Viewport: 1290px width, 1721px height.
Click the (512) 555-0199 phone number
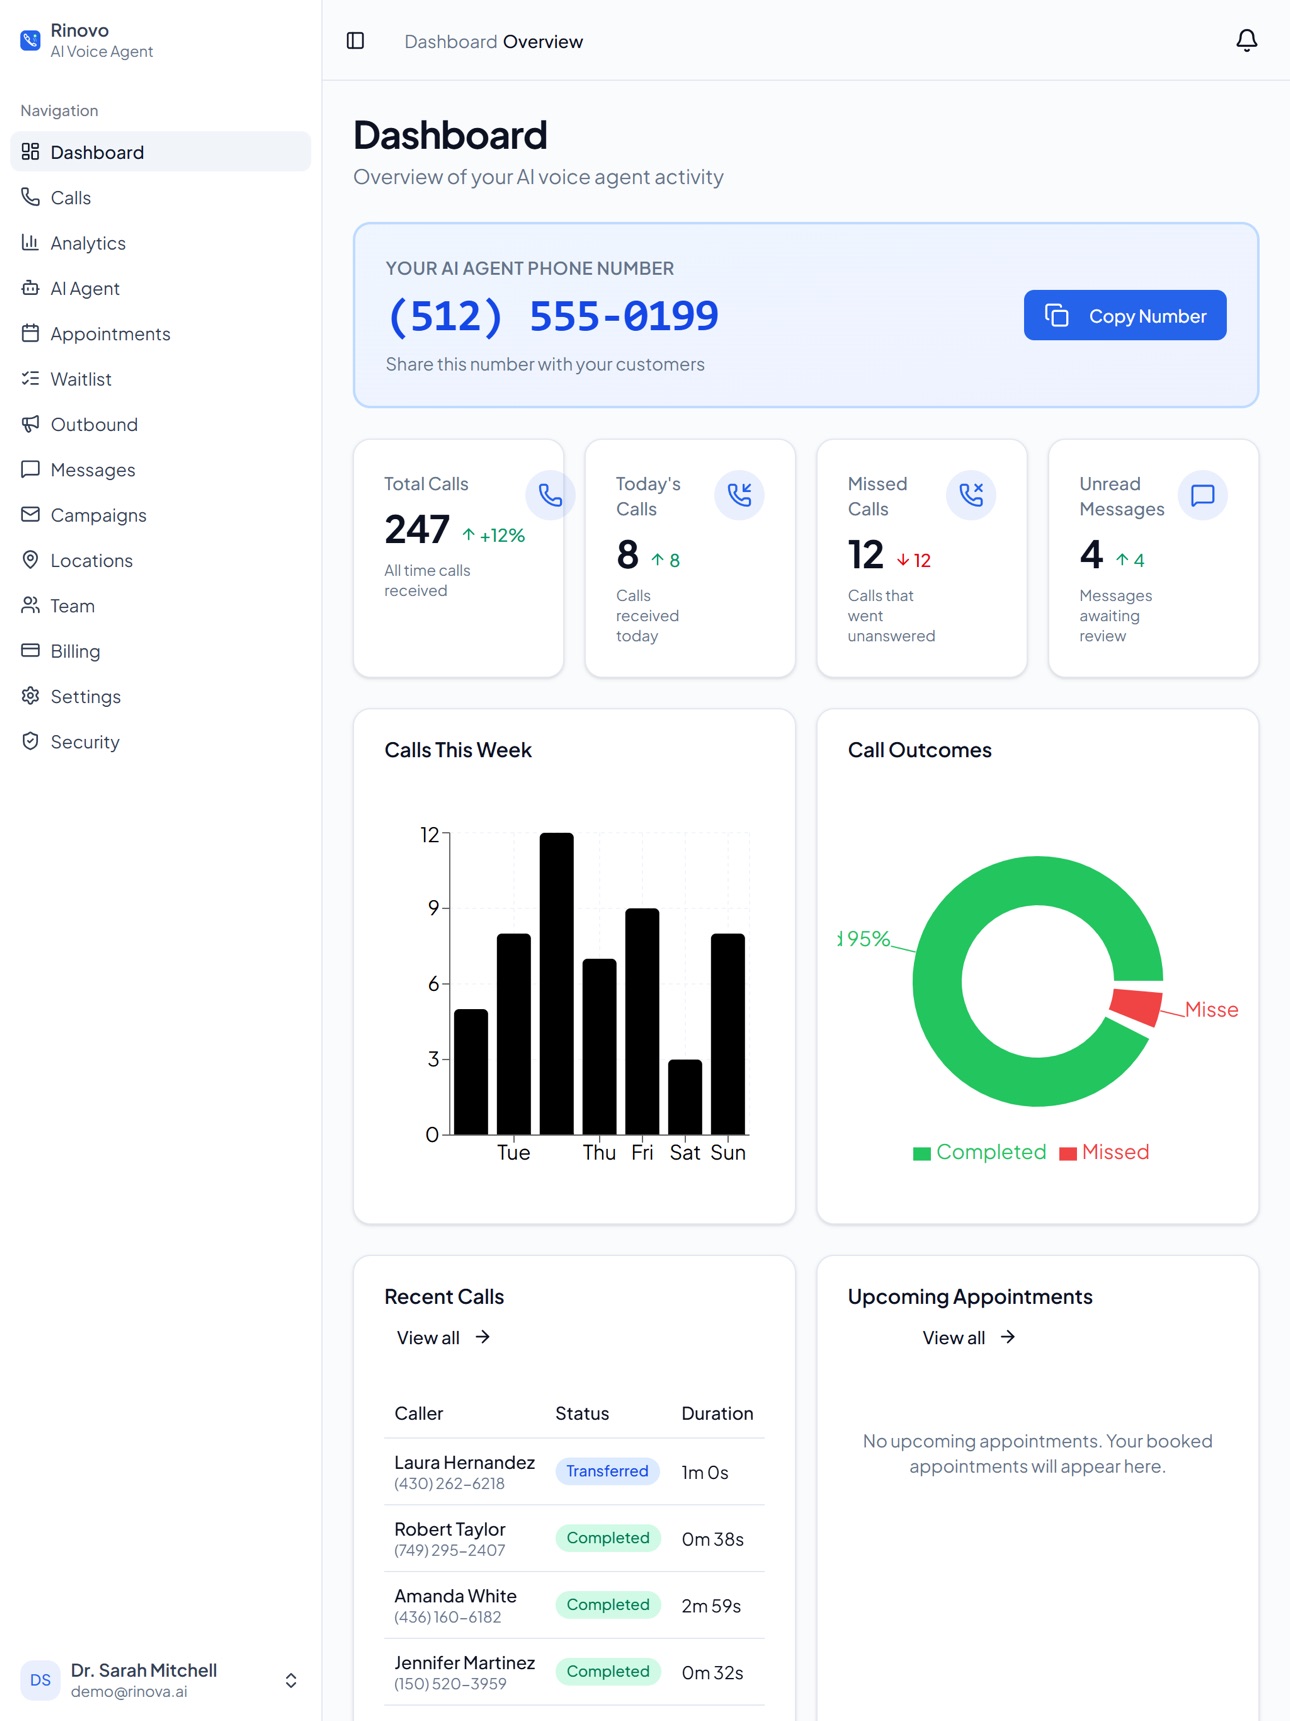(552, 316)
